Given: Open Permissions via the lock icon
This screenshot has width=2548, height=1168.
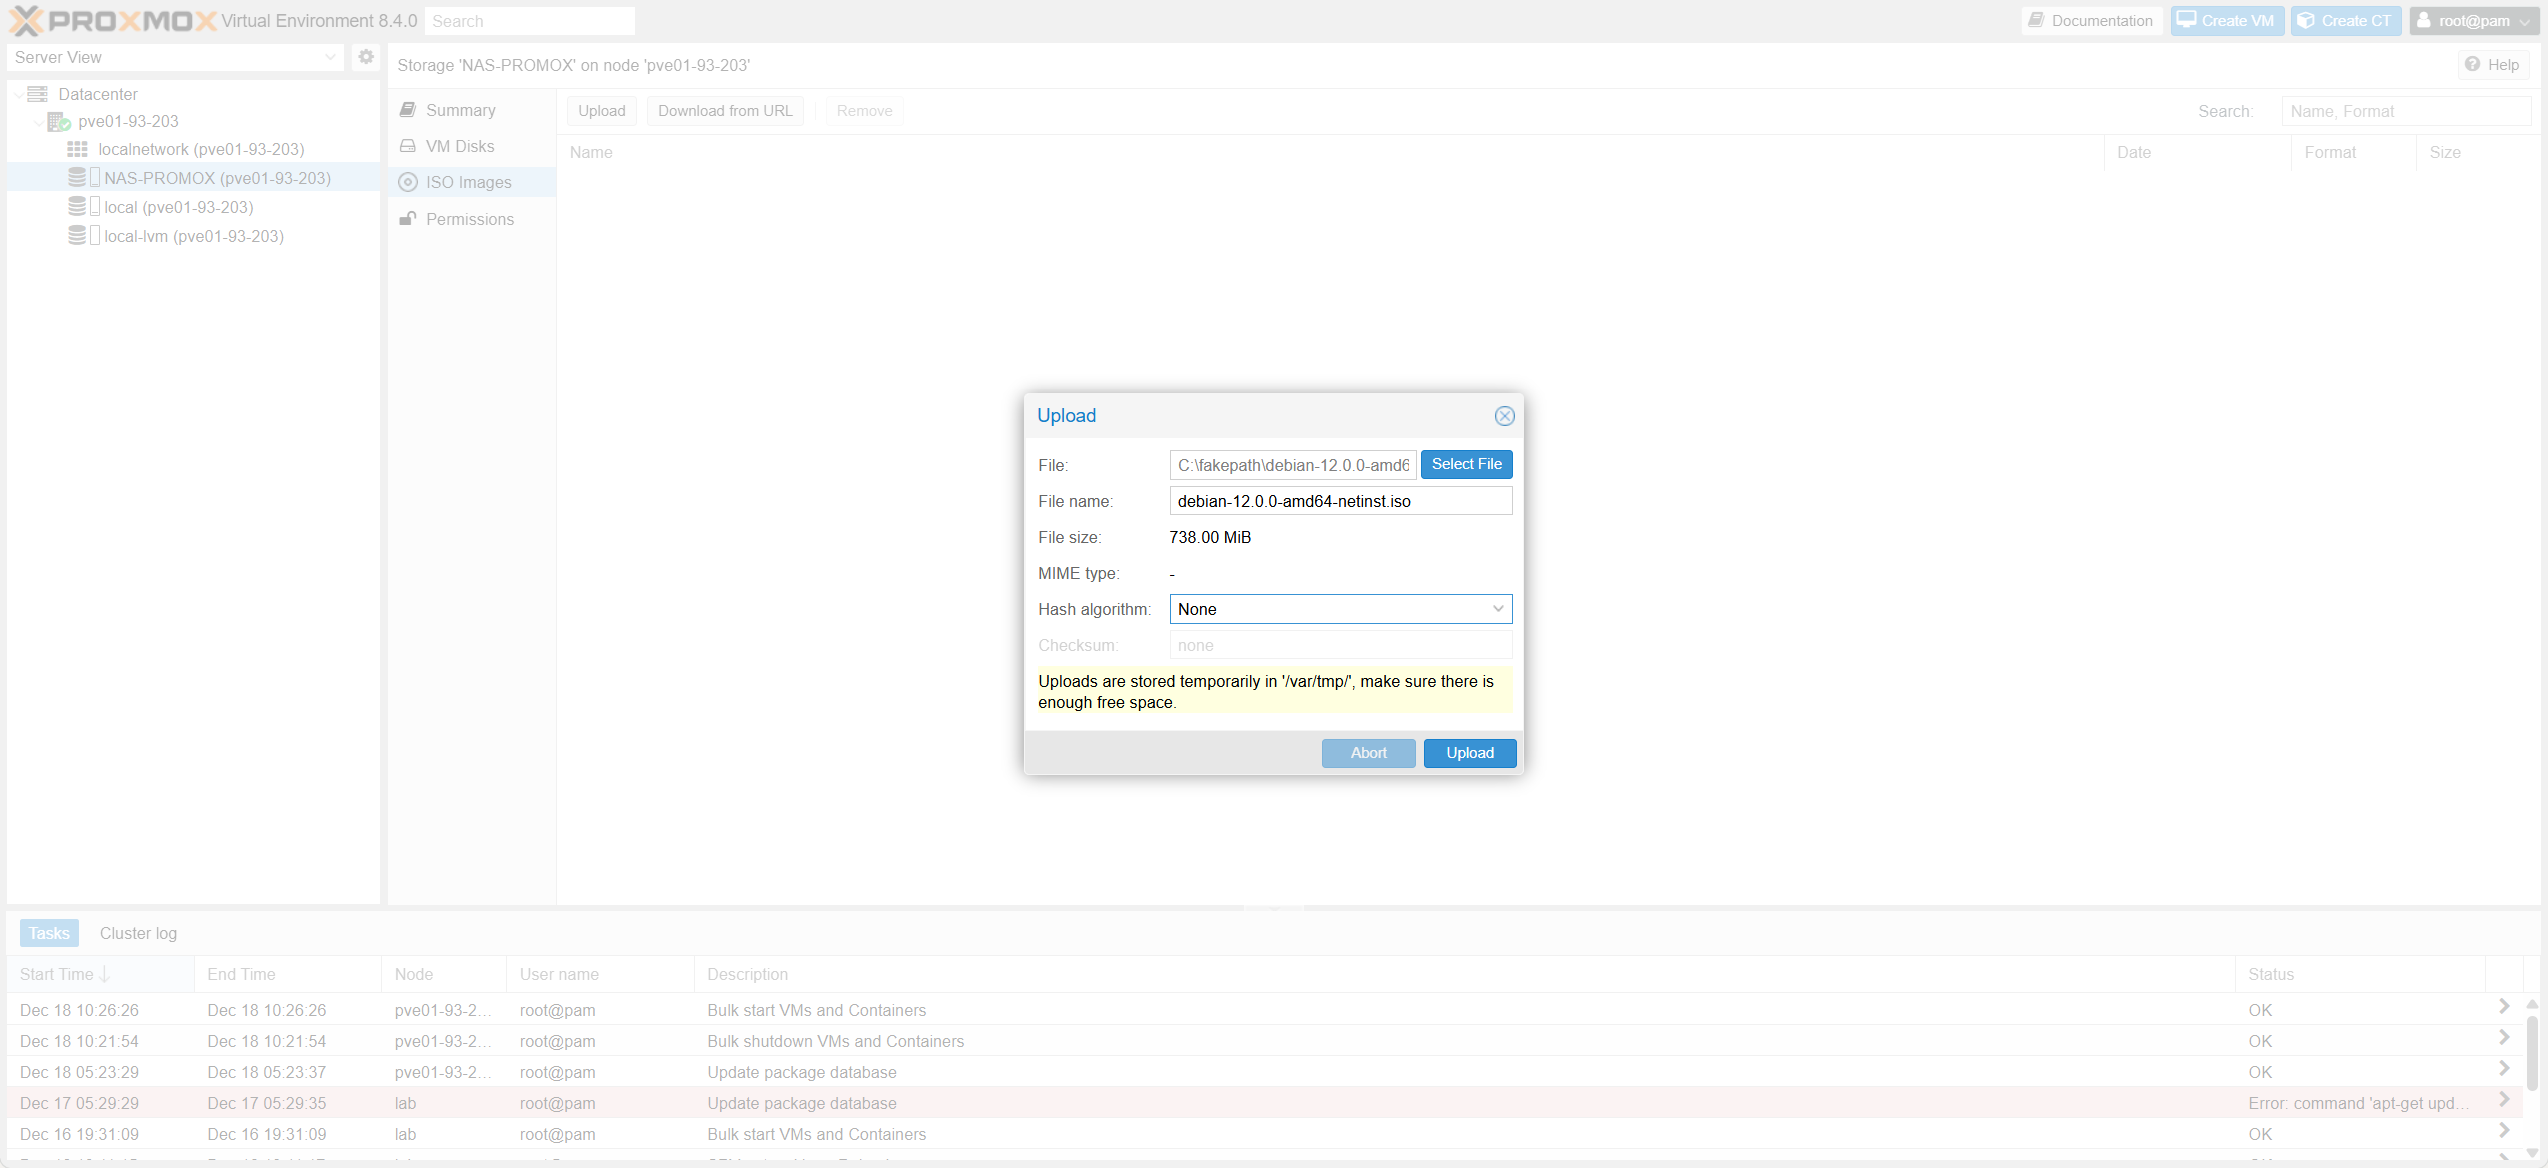Looking at the screenshot, I should click(408, 219).
